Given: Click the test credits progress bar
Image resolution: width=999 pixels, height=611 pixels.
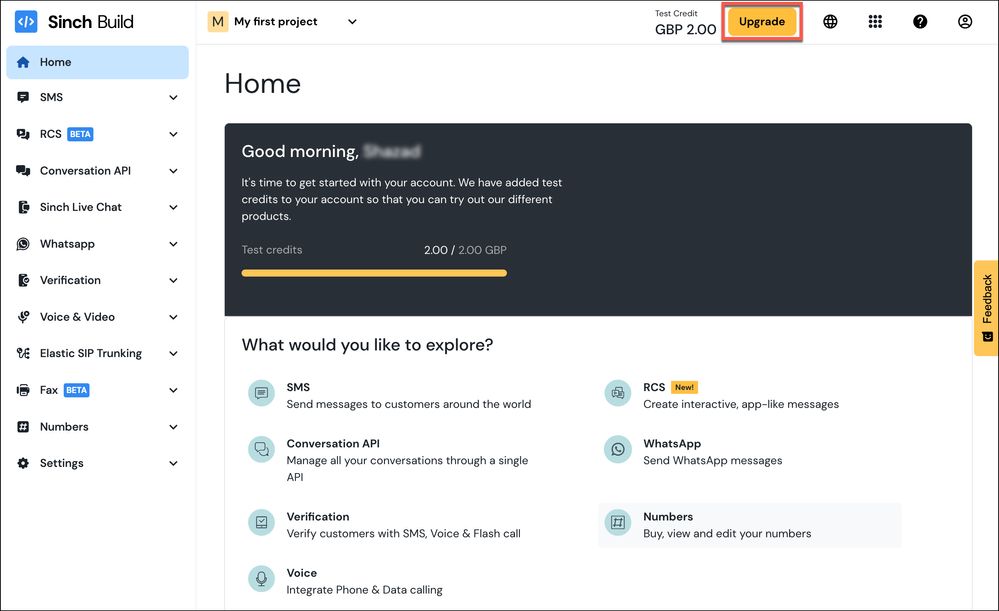Looking at the screenshot, I should (374, 273).
